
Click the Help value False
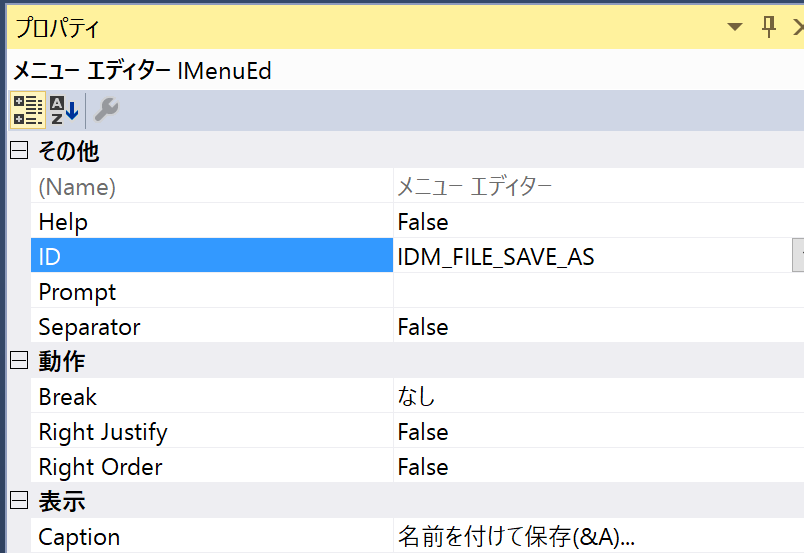pyautogui.click(x=423, y=222)
